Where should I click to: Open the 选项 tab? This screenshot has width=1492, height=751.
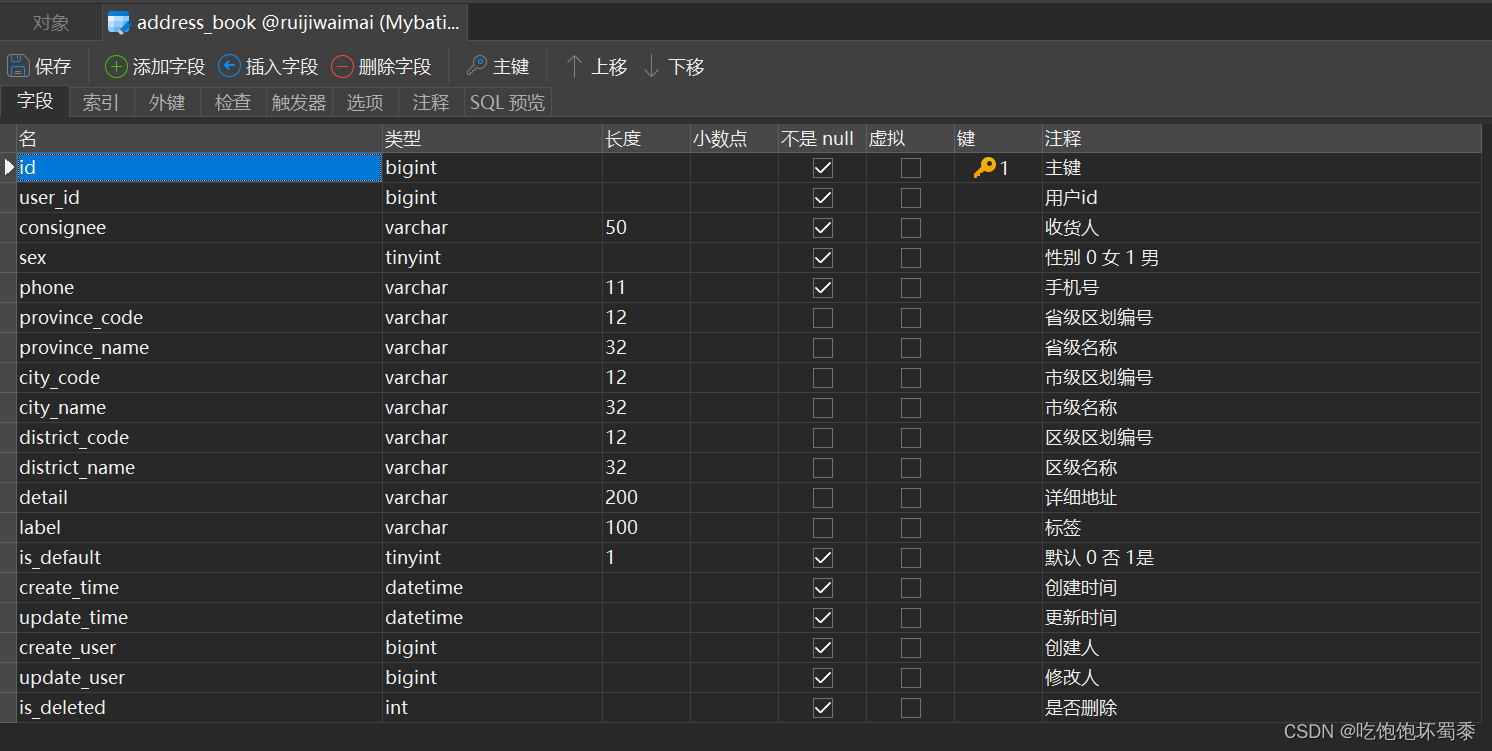tap(365, 102)
